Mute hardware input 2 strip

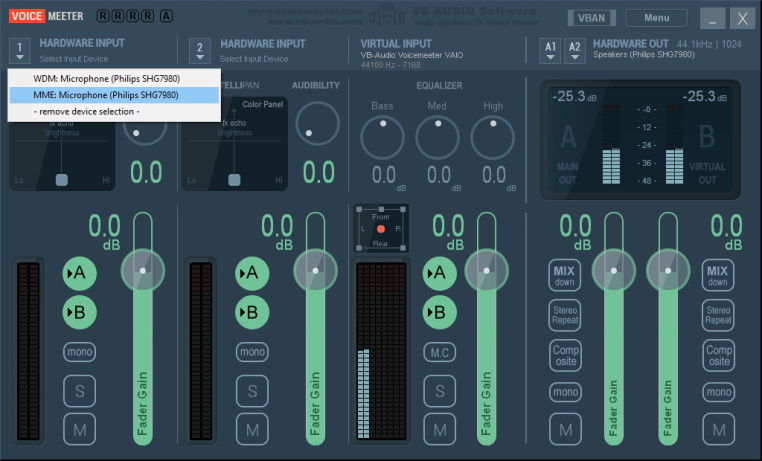coord(252,429)
